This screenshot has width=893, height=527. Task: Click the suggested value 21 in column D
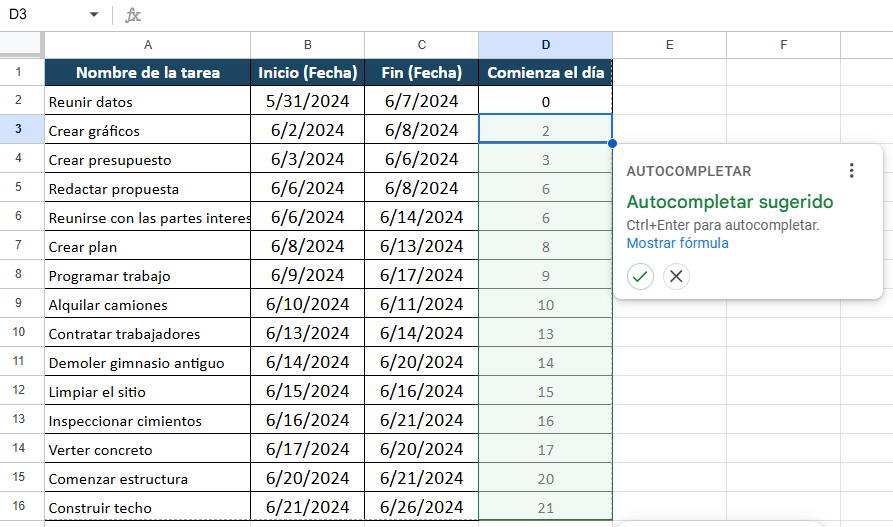pyautogui.click(x=546, y=507)
